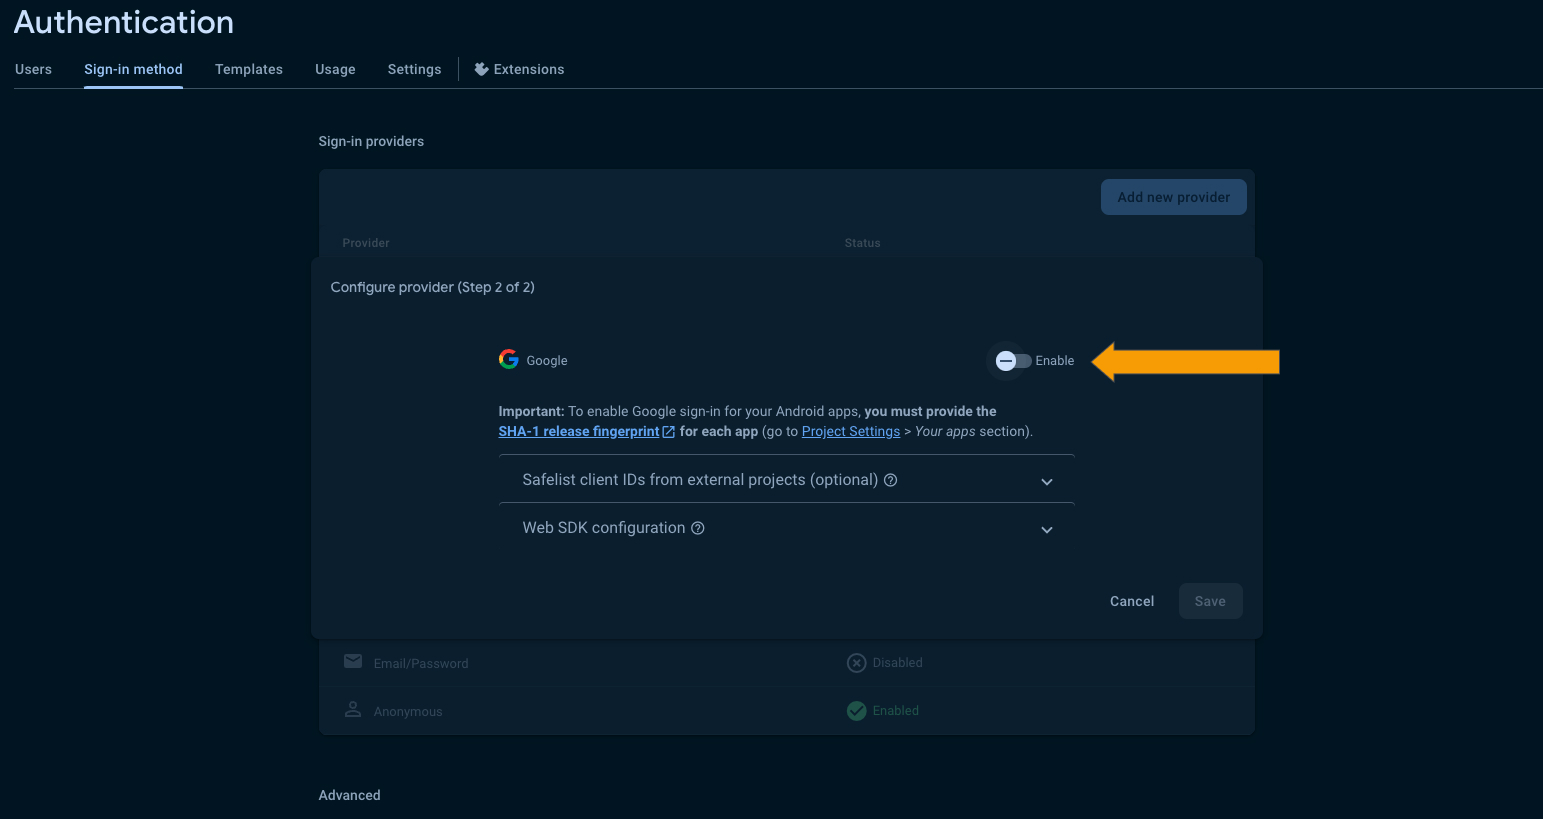Click Add new provider button

(1174, 197)
